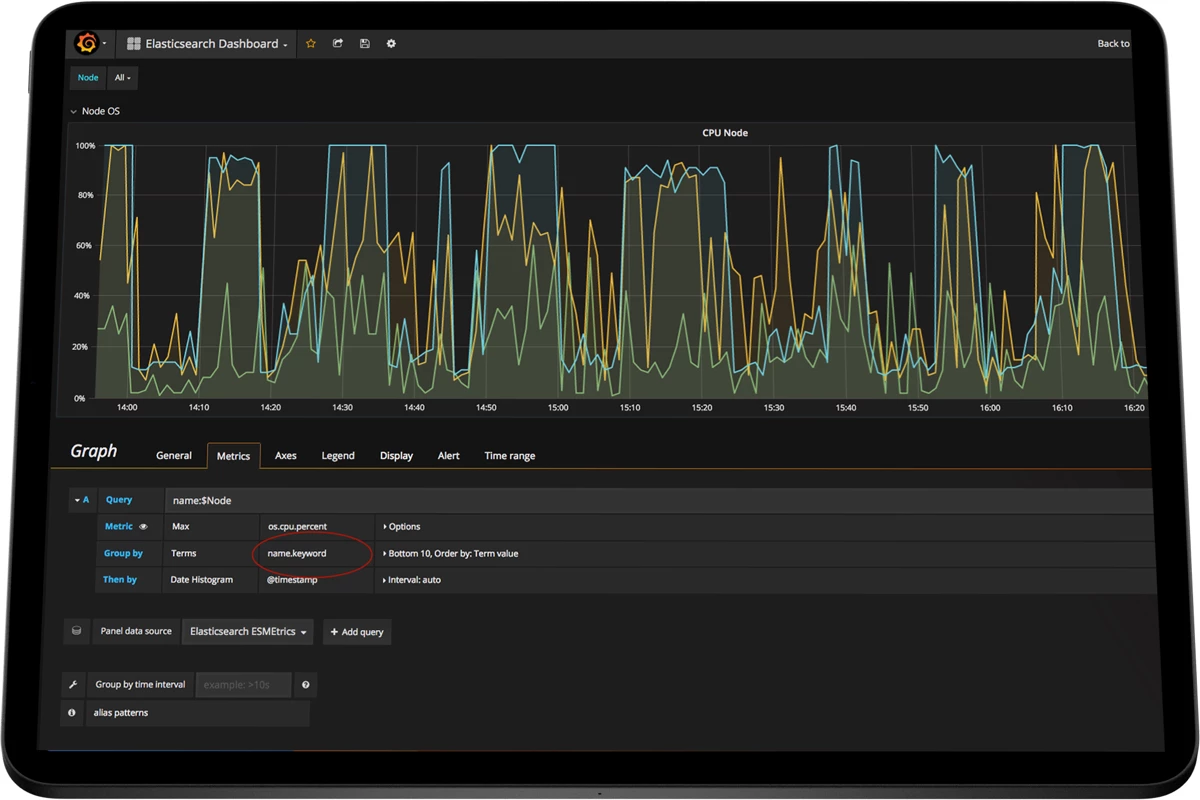This screenshot has width=1200, height=800.
Task: Click the info icon beside alias patterns
Action: click(x=72, y=713)
